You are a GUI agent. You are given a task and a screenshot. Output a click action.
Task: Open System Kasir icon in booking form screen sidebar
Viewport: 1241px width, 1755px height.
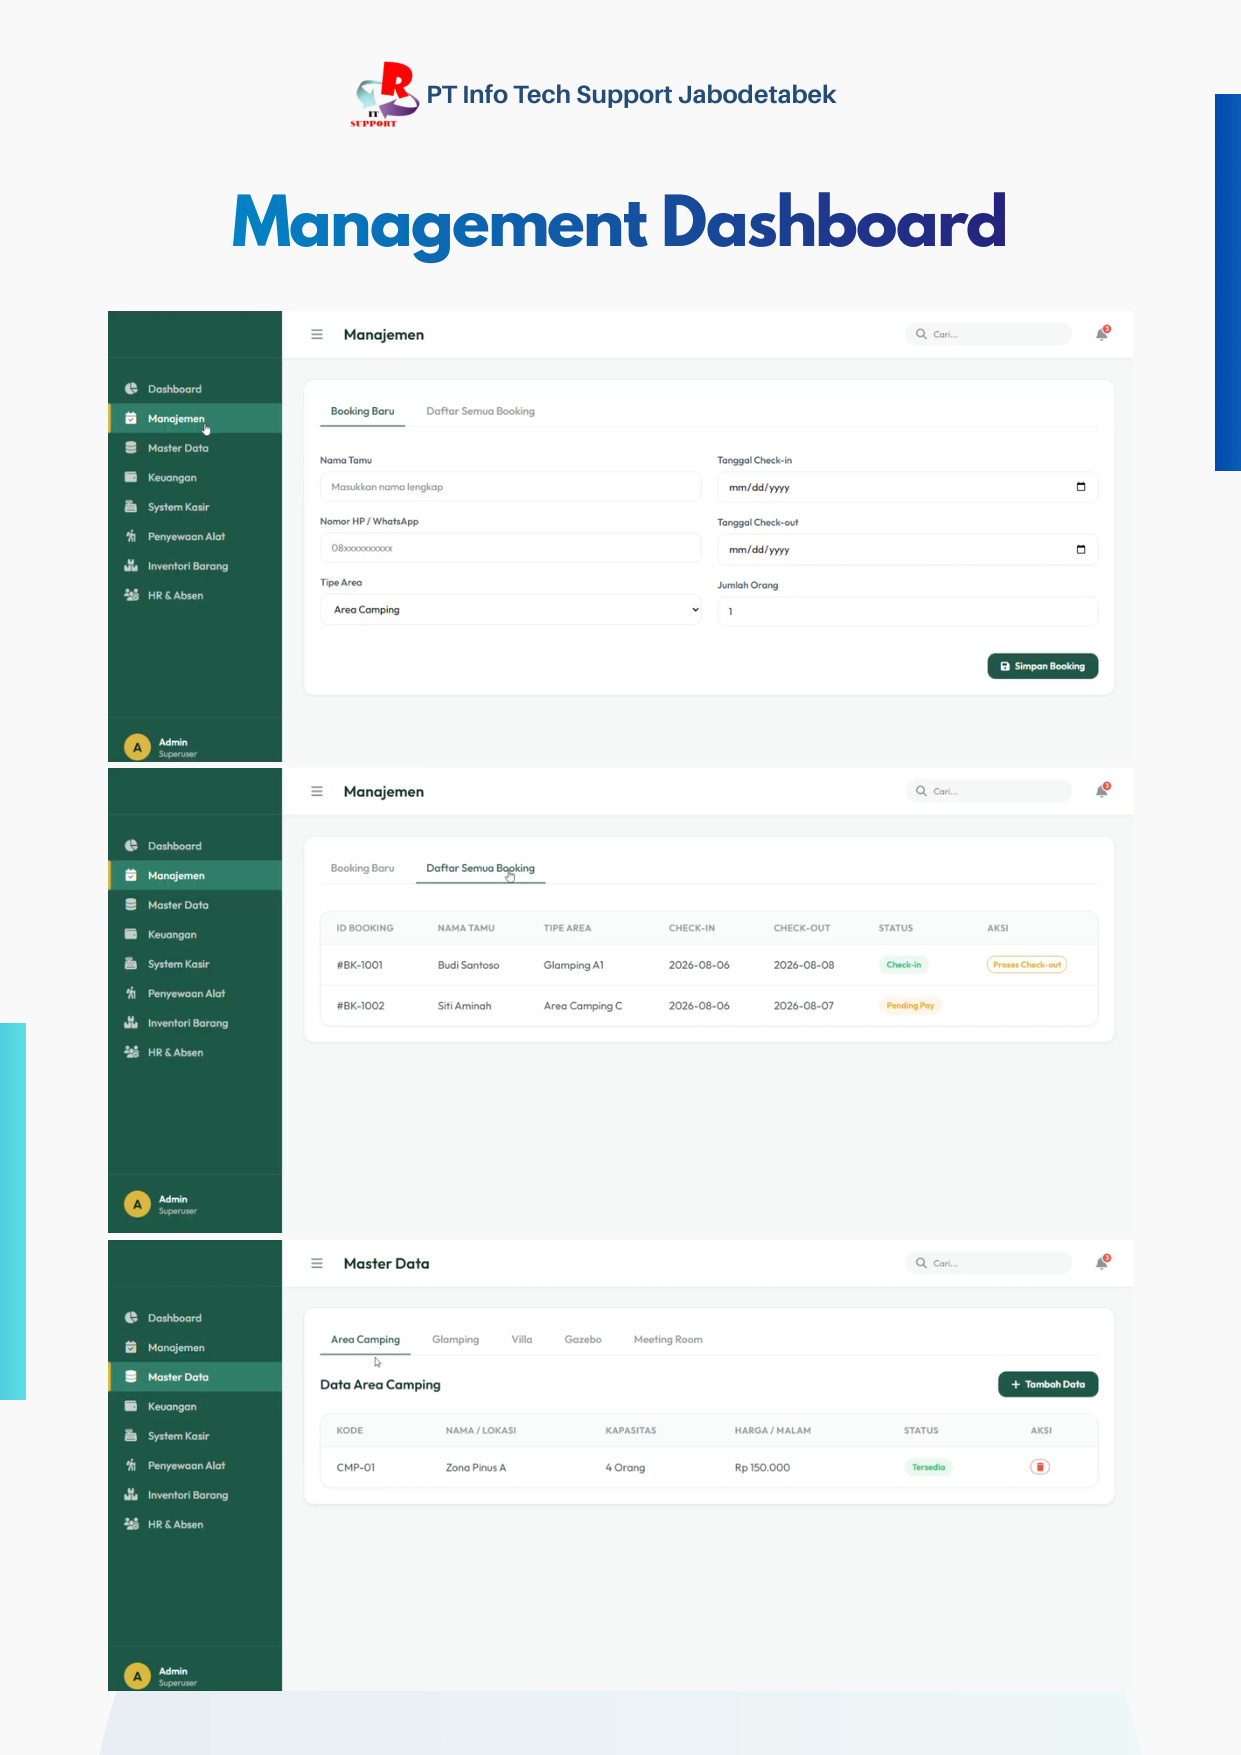pyautogui.click(x=131, y=507)
